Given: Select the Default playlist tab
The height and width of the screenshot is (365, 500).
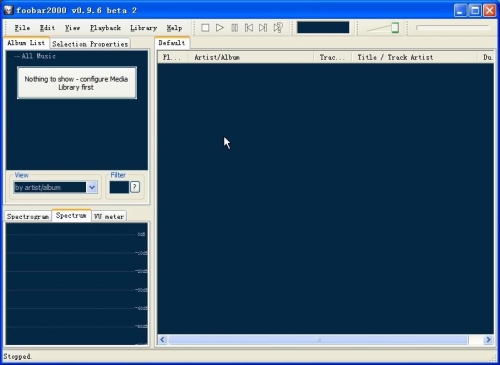Looking at the screenshot, I should (172, 43).
